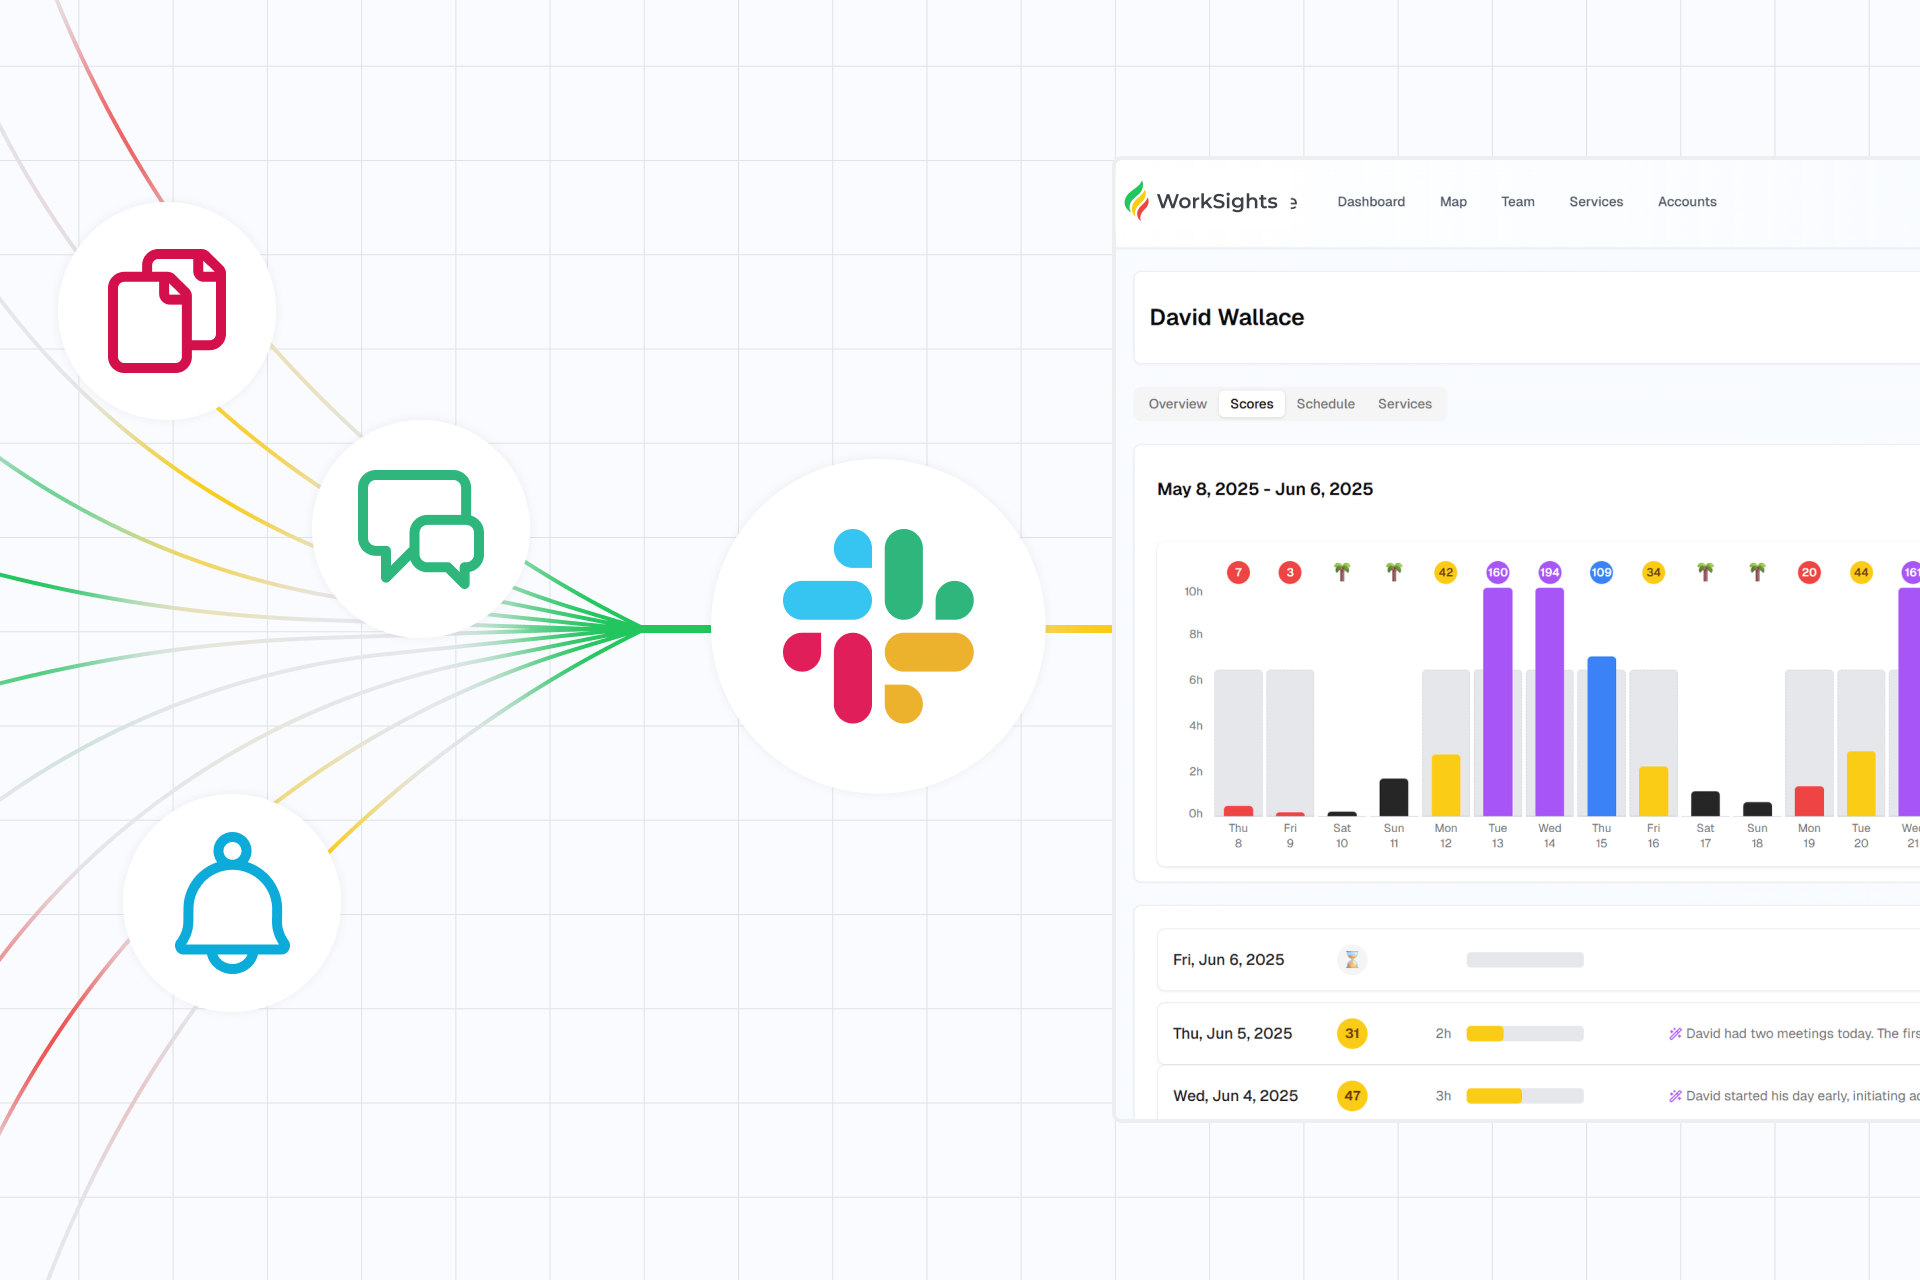1920x1280 pixels.
Task: Click the yellow bar for Mon 12
Action: coord(1446,785)
